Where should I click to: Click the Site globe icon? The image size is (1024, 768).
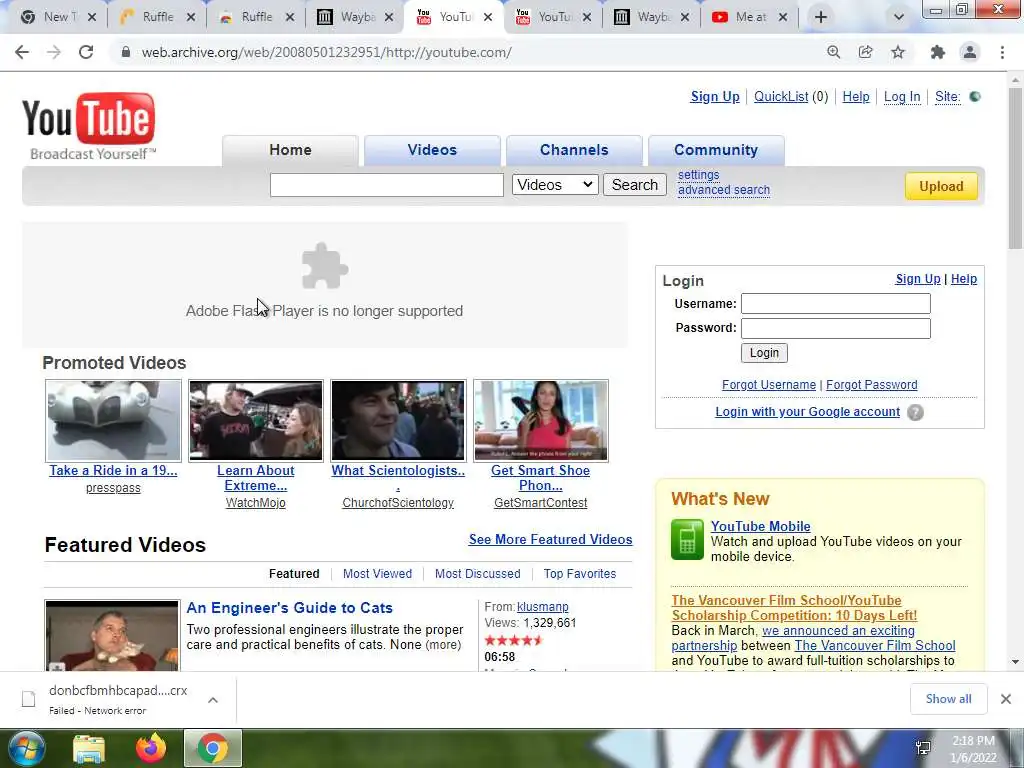click(975, 97)
